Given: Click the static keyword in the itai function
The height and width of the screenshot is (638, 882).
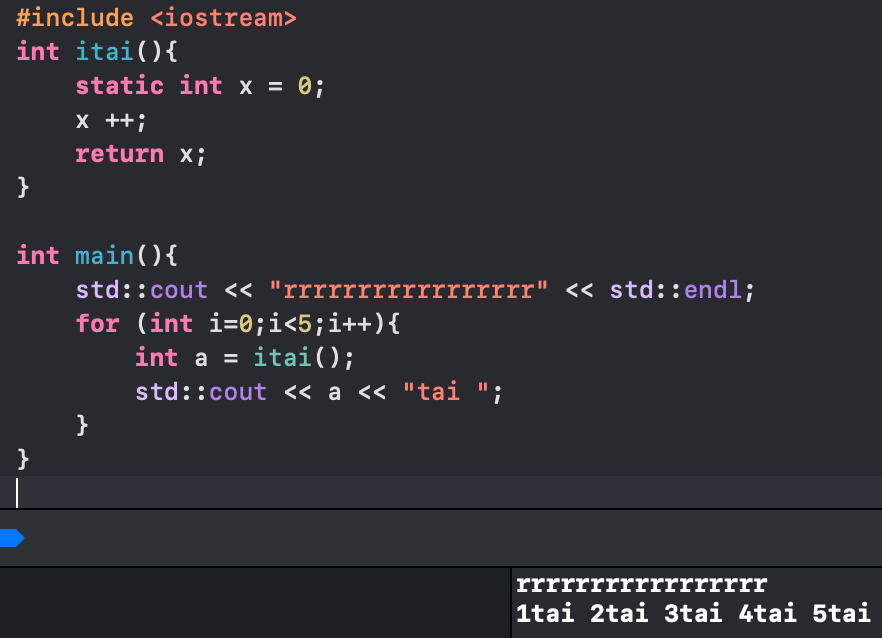Looking at the screenshot, I should (120, 86).
